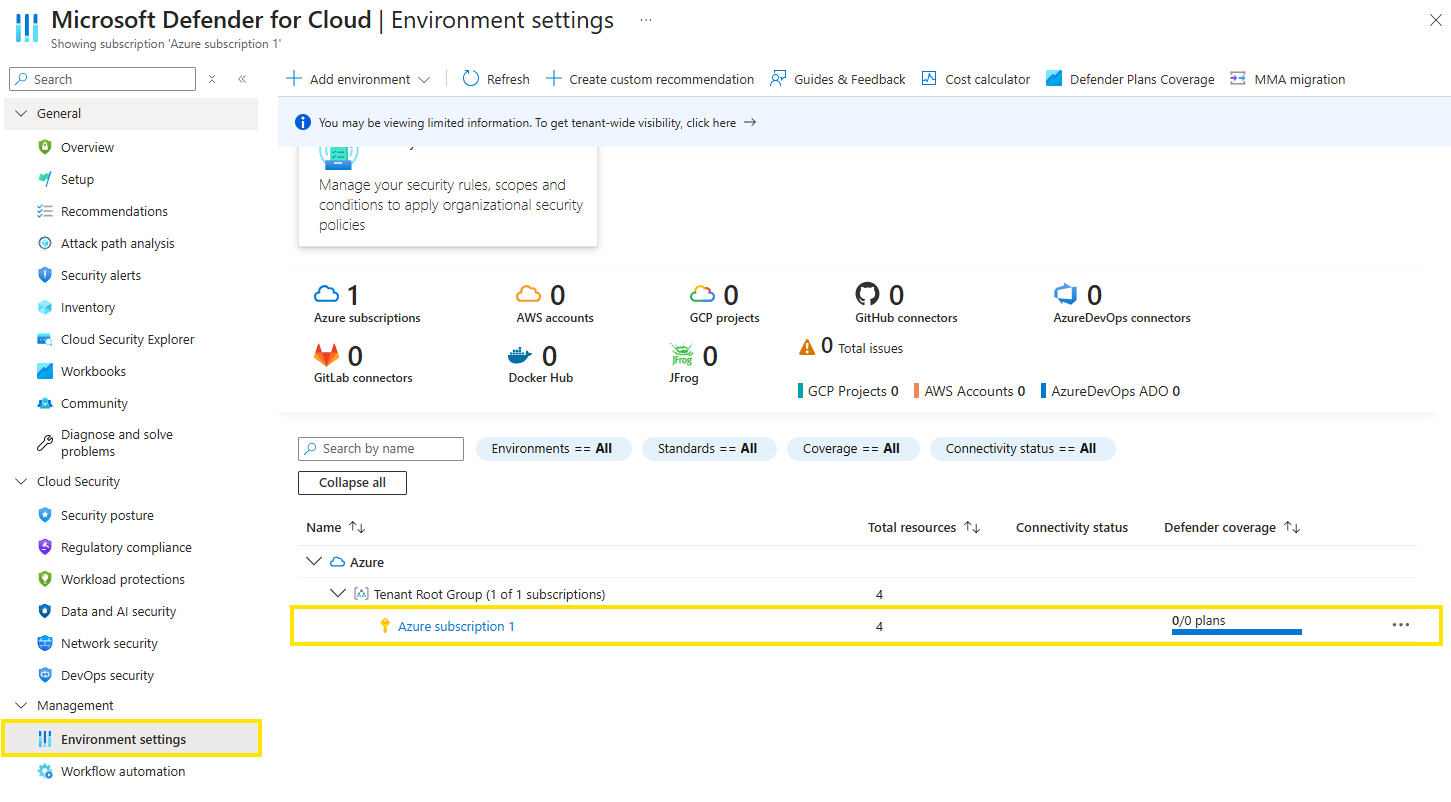This screenshot has width=1451, height=802.
Task: Open the title bar more options ellipsis
Action: click(646, 19)
